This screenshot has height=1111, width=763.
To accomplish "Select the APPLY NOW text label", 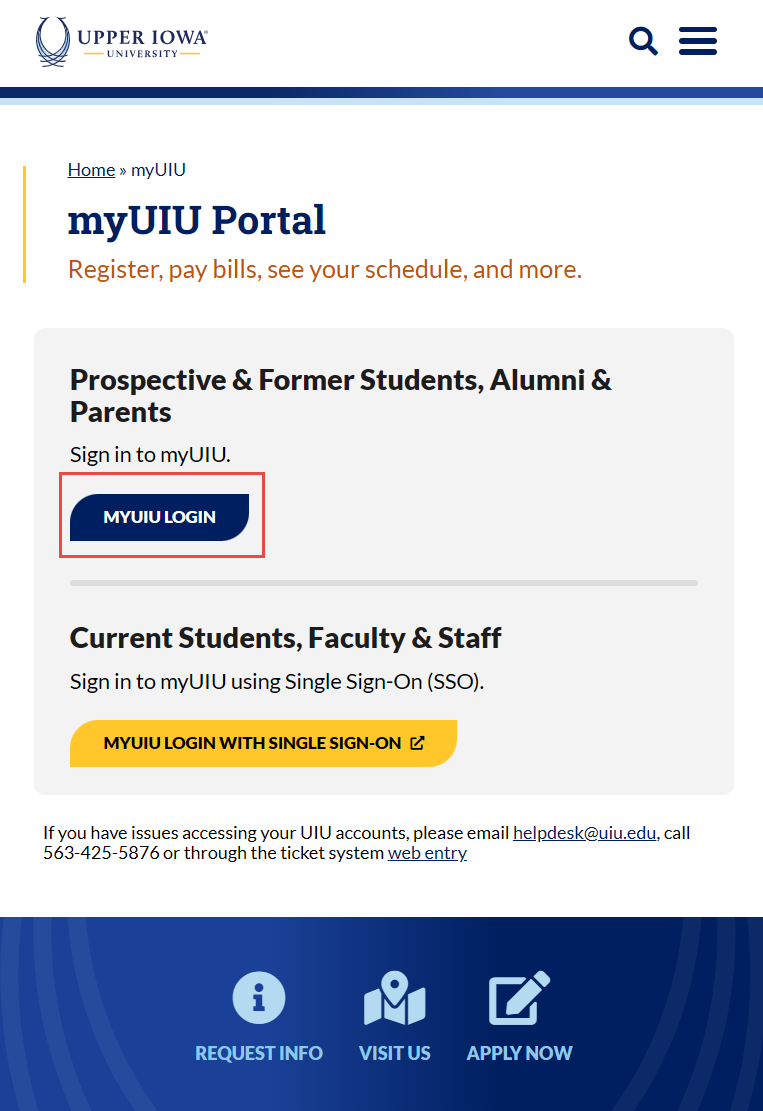I will [519, 1053].
